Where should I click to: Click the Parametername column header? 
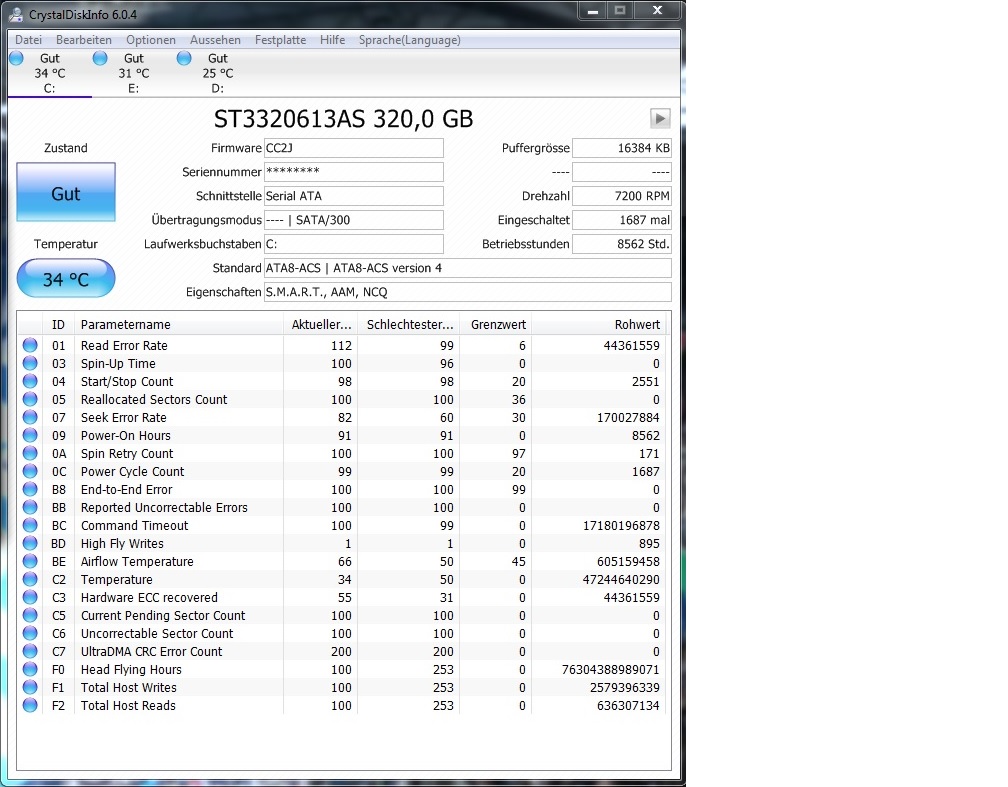[x=179, y=325]
